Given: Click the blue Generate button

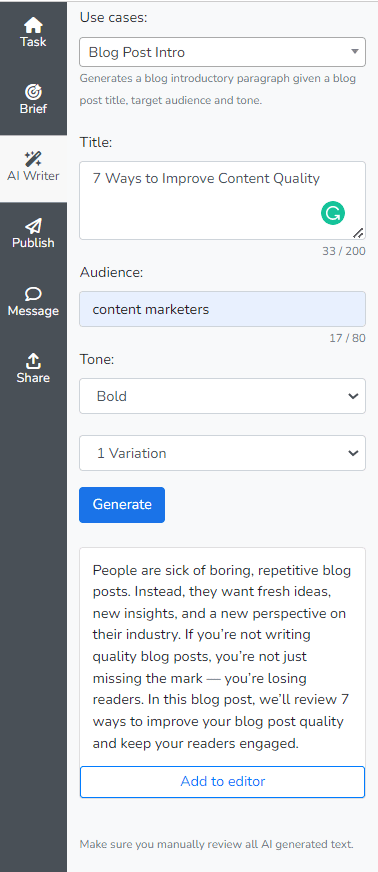Looking at the screenshot, I should pyautogui.click(x=122, y=505).
